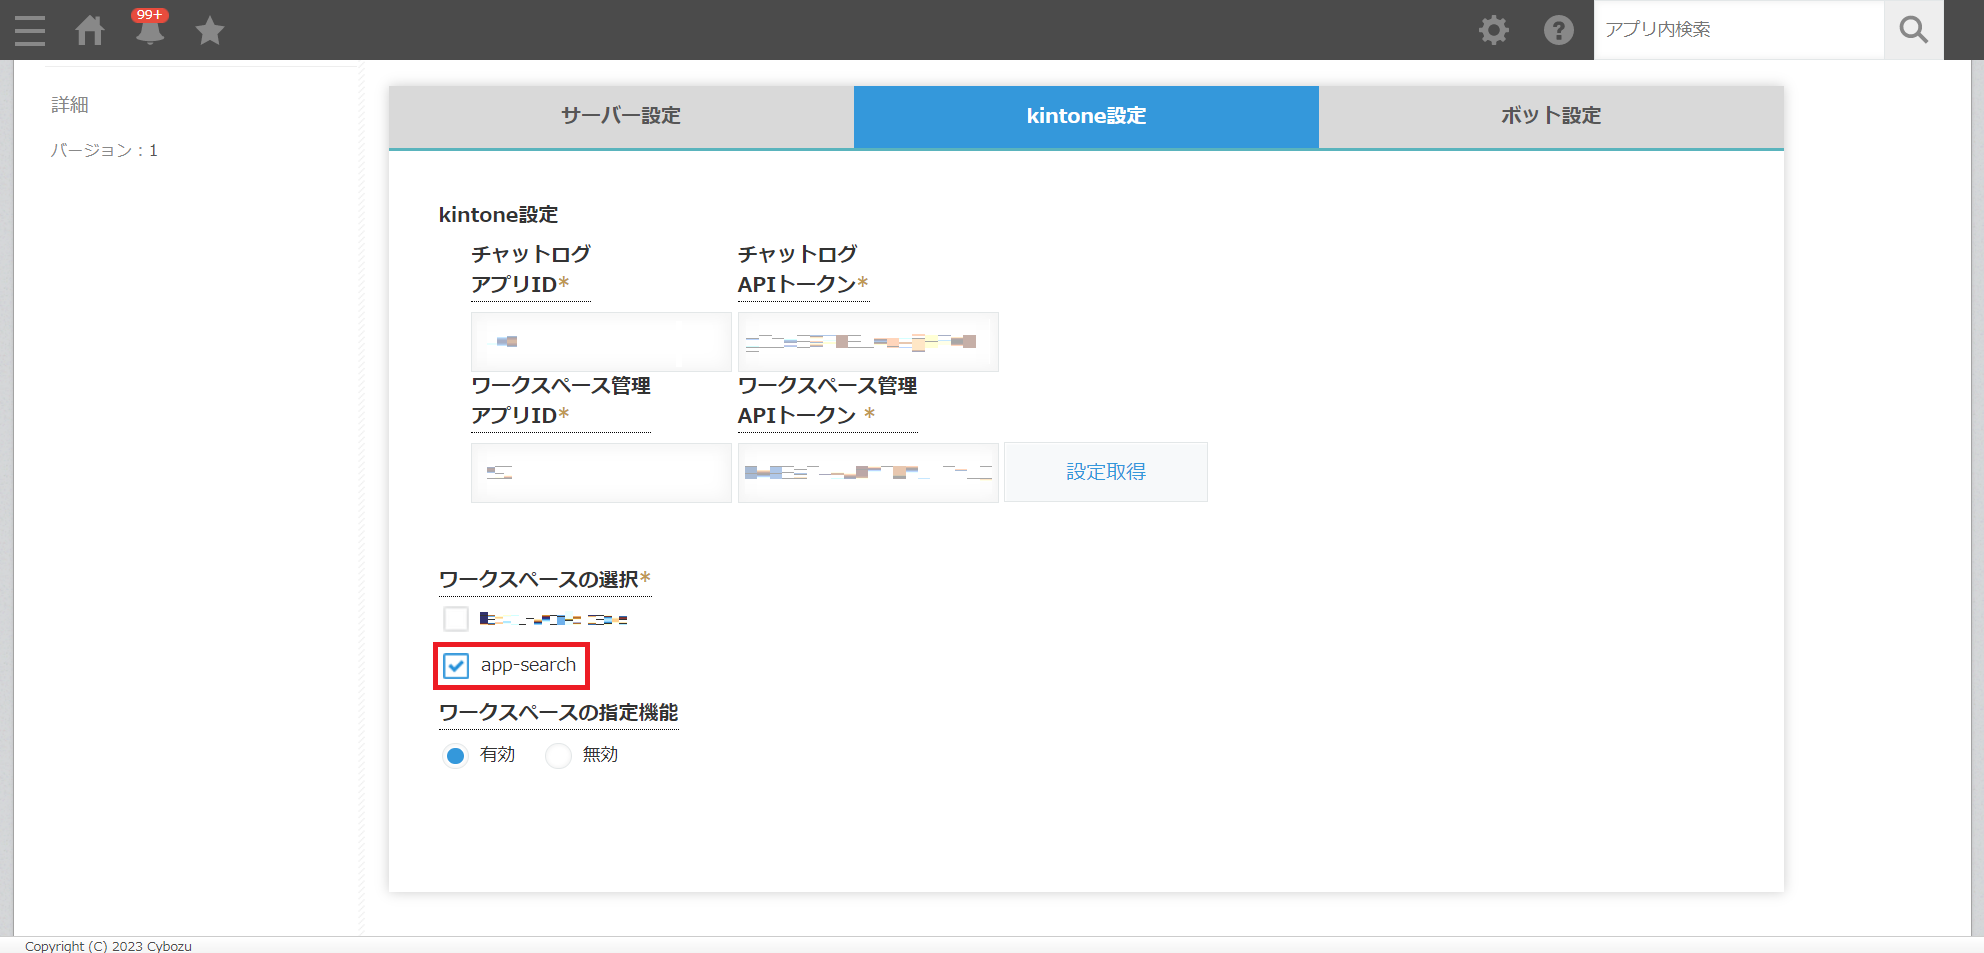Click the チャットログ APIトークン input field
Screen dimensions: 1984x953
(x=868, y=342)
